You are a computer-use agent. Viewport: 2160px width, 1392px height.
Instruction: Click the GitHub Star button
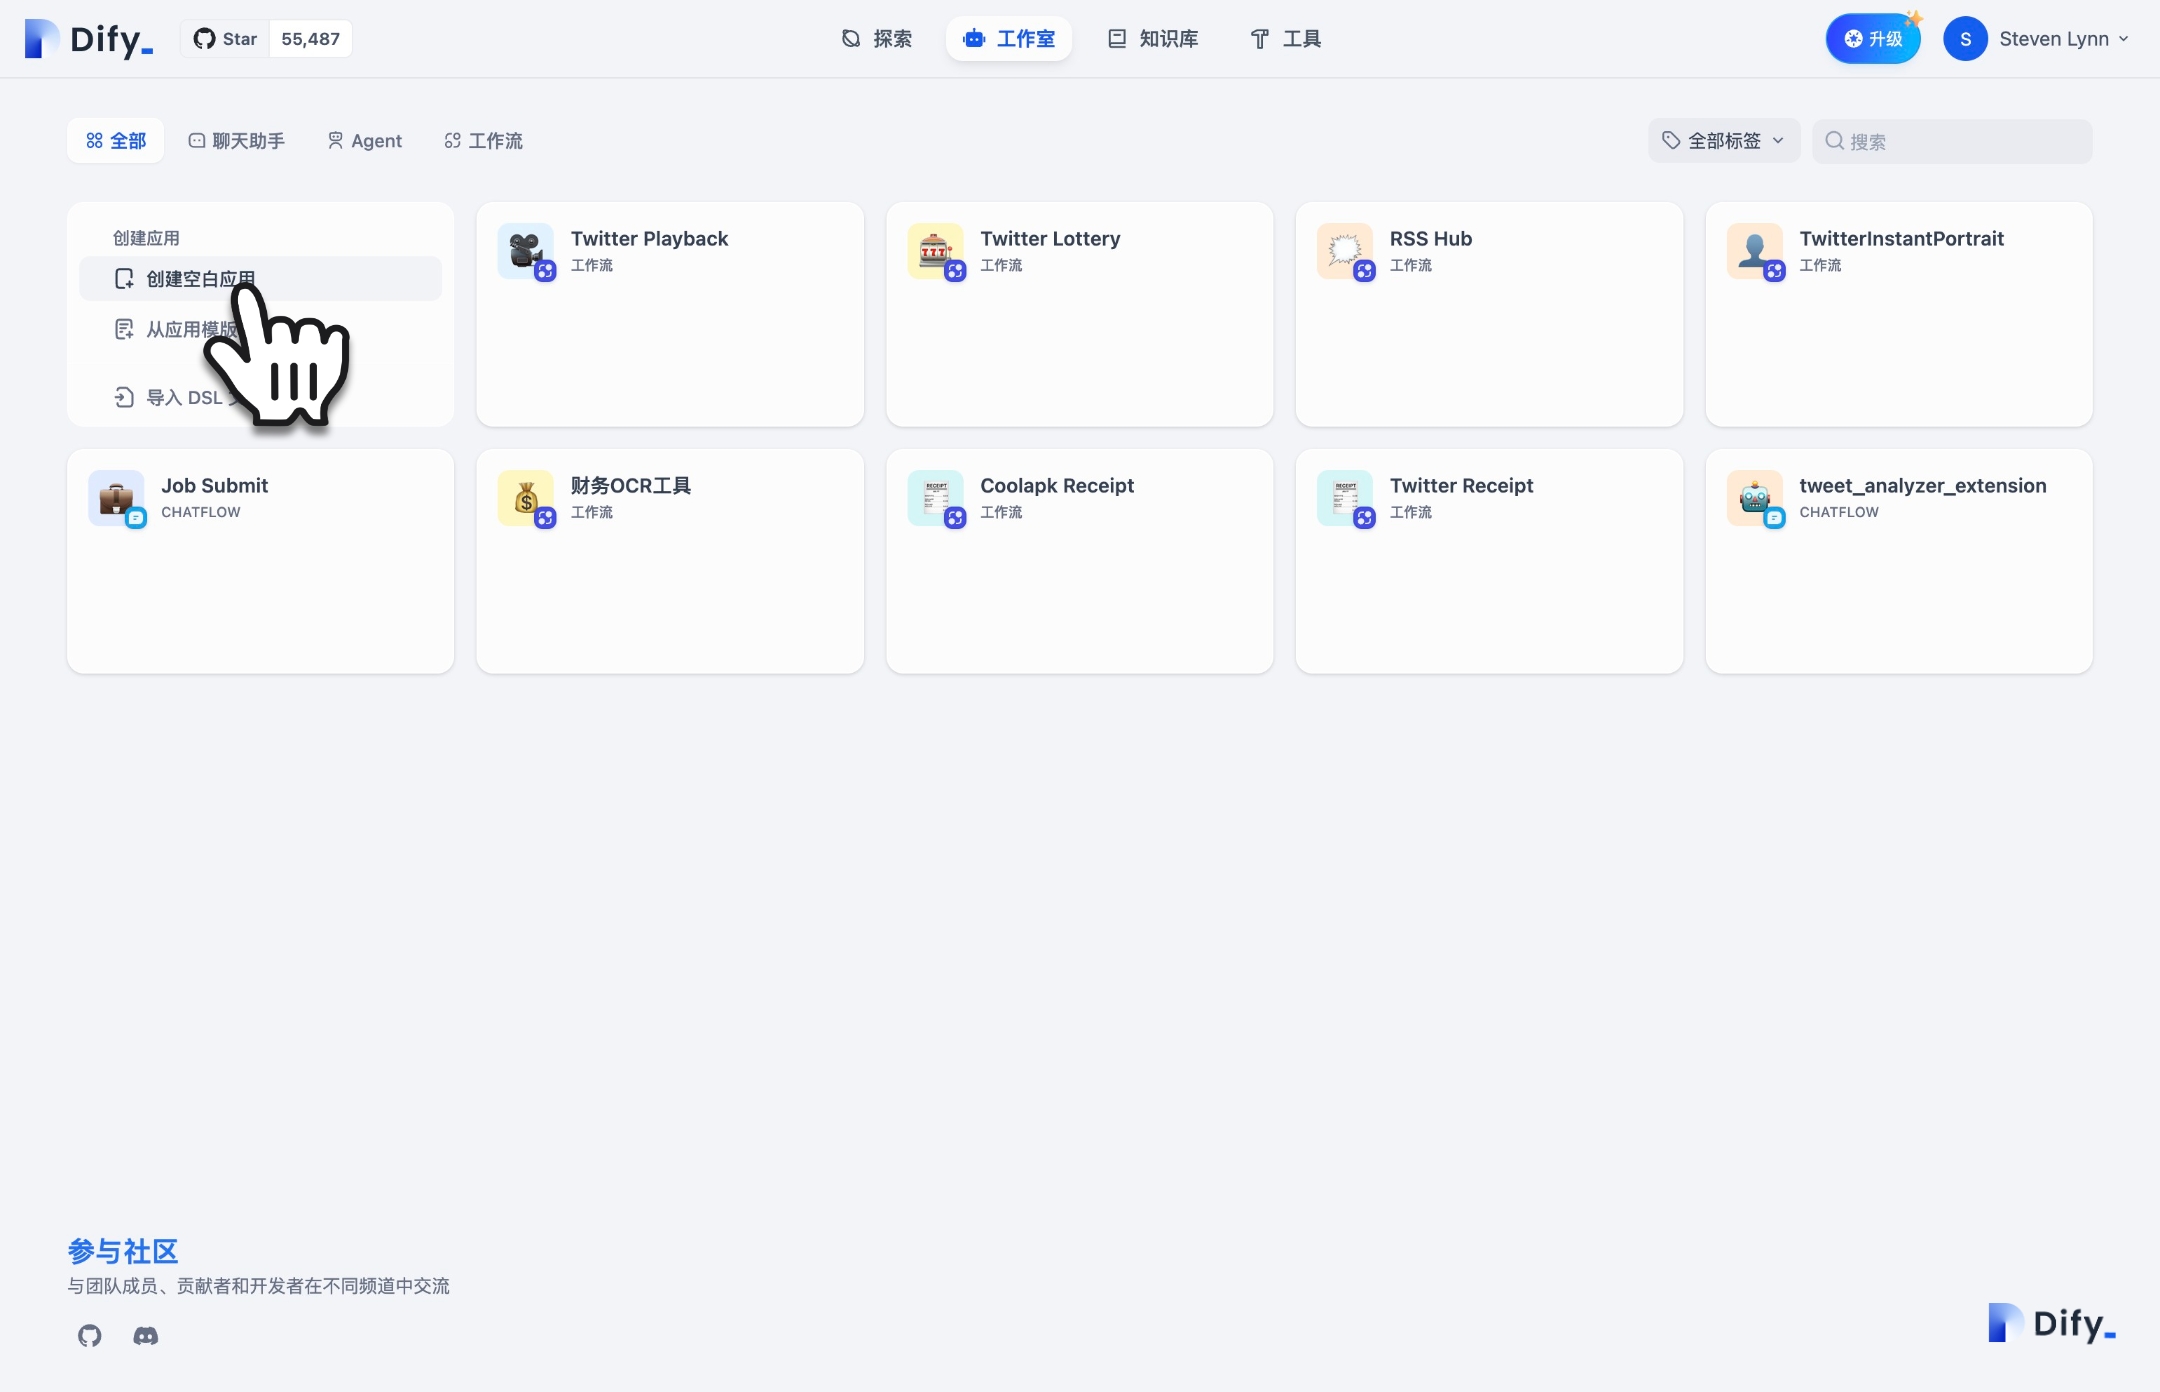point(226,39)
